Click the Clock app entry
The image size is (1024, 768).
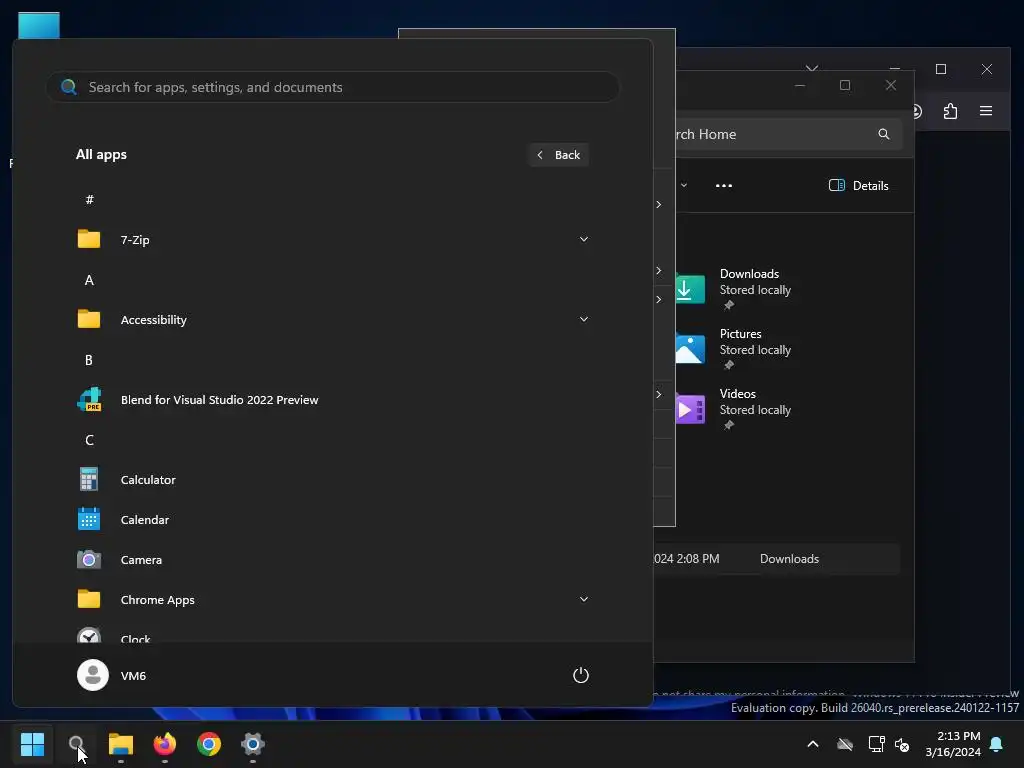(x=333, y=636)
